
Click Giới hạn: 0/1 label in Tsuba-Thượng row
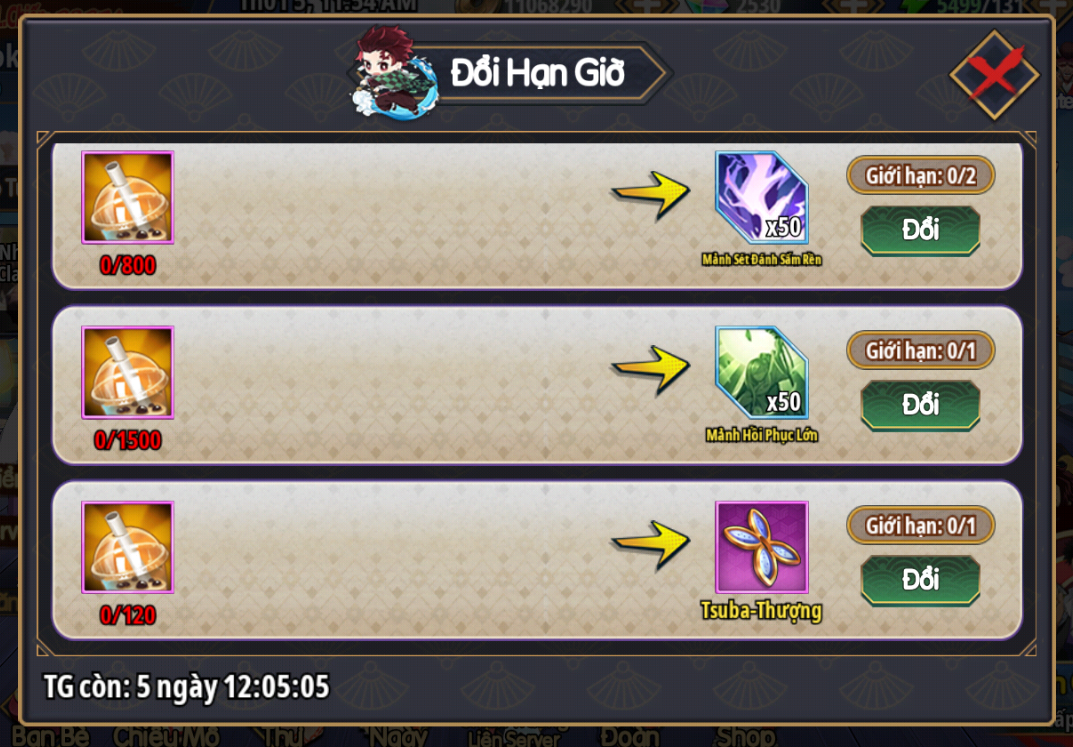coord(920,526)
